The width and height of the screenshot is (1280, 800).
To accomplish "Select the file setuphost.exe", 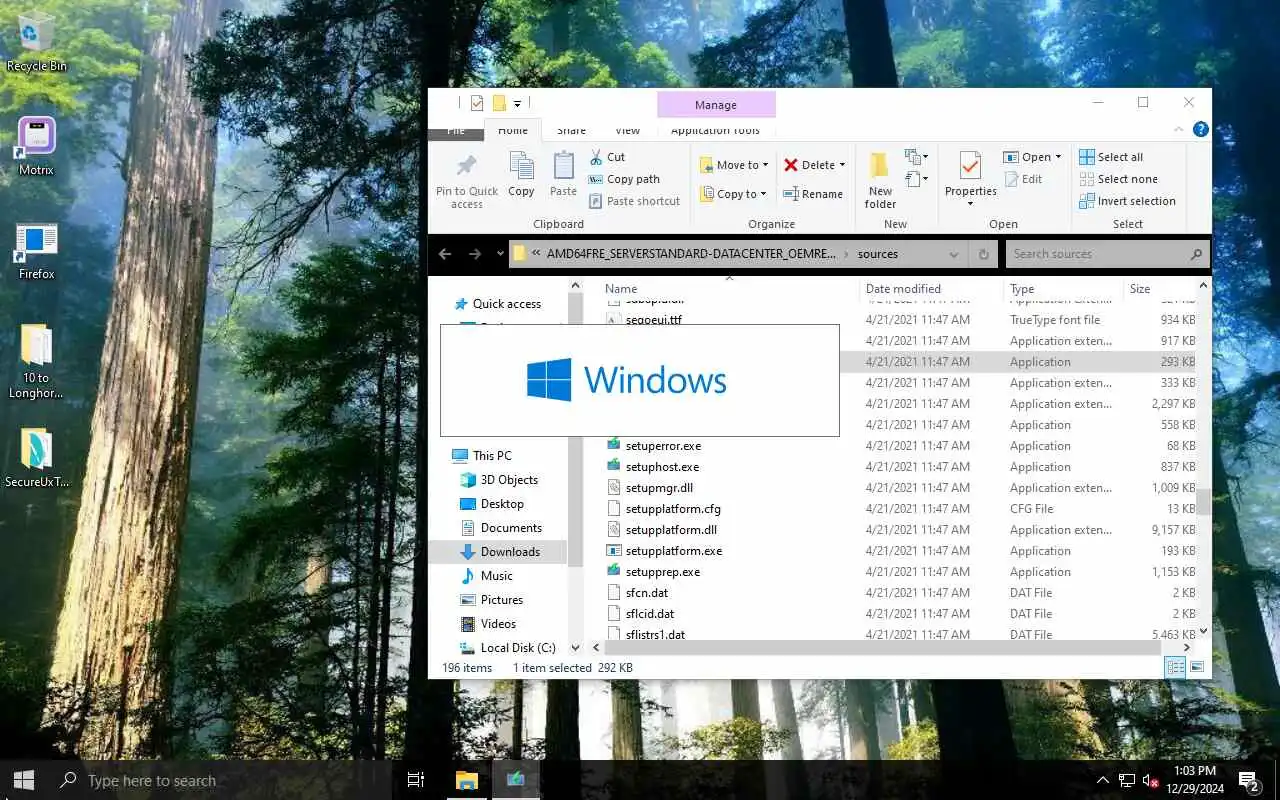I will tap(662, 467).
